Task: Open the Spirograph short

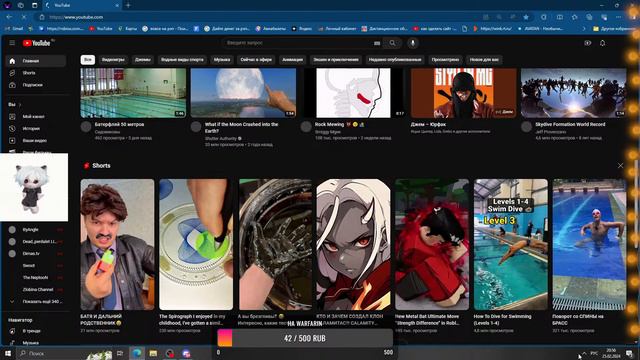Action: click(196, 244)
